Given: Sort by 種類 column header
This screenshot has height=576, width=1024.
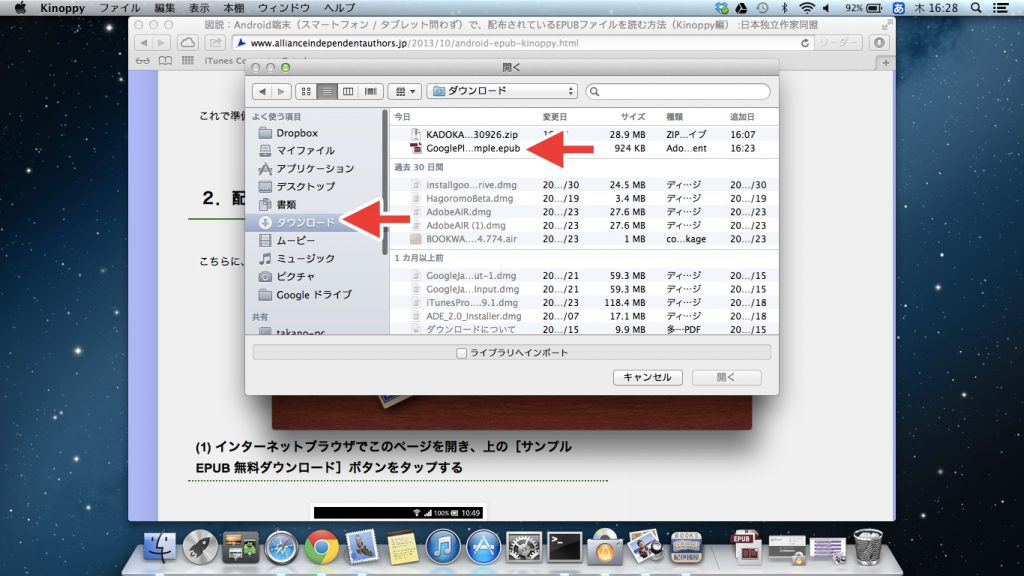Looking at the screenshot, I should [x=674, y=117].
